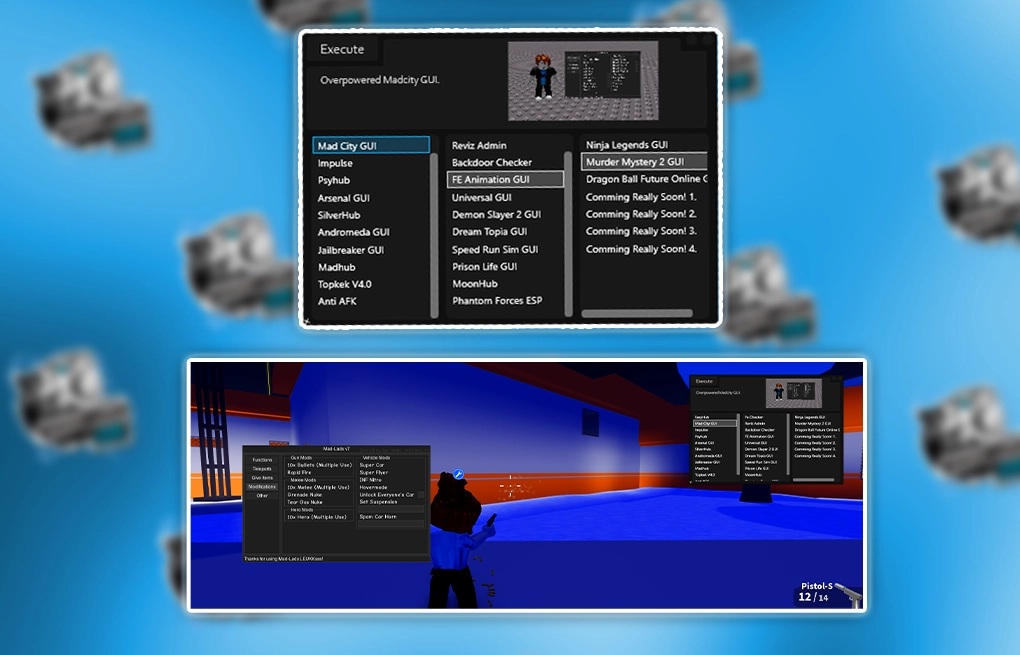Toggle the Unlock Everyone's Car checkbox

pyautogui.click(x=421, y=494)
